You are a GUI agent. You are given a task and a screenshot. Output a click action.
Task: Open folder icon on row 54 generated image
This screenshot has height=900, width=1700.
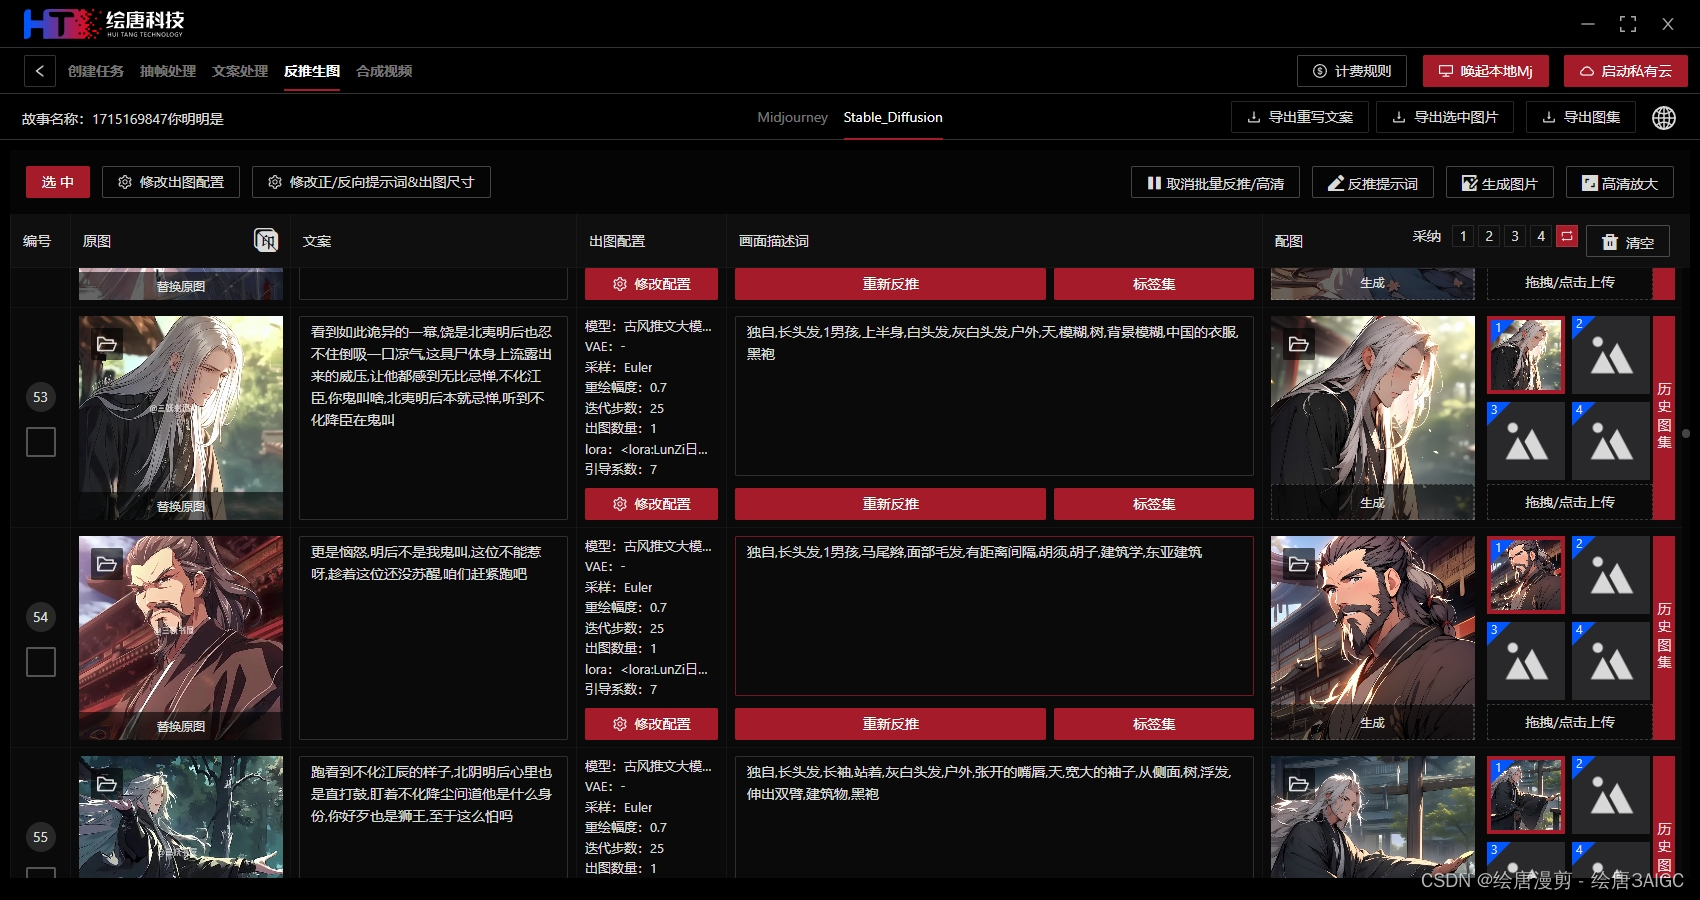[x=1299, y=564]
